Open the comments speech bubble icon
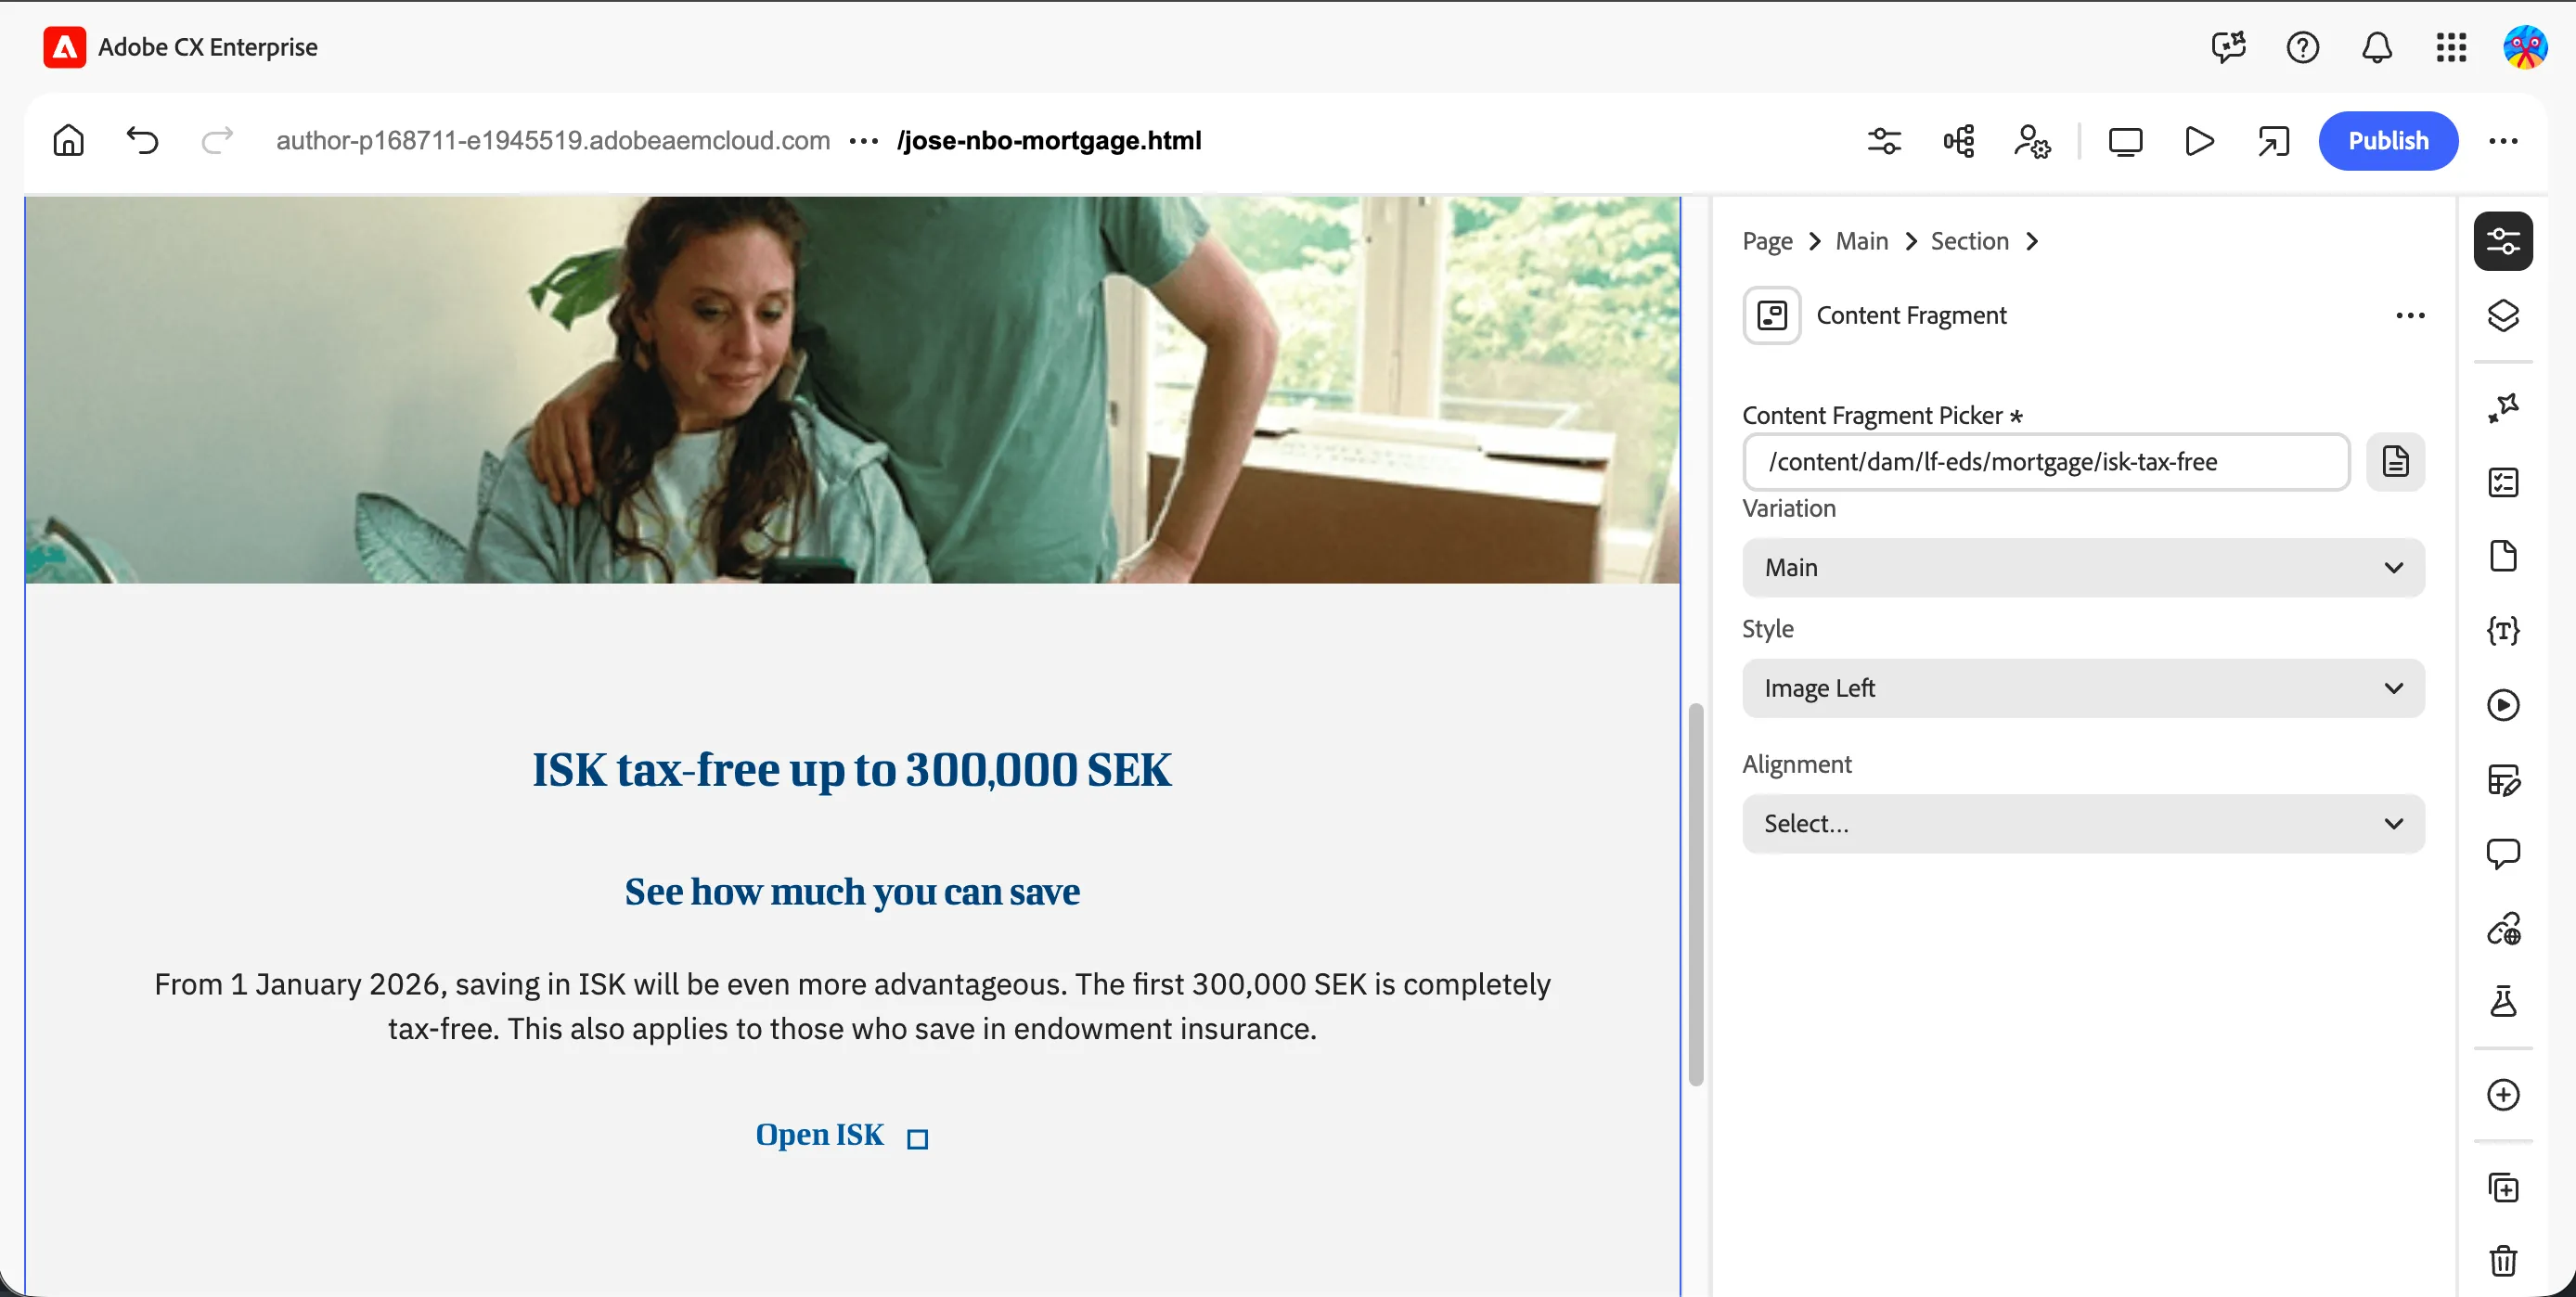The width and height of the screenshot is (2576, 1297). tap(2502, 853)
